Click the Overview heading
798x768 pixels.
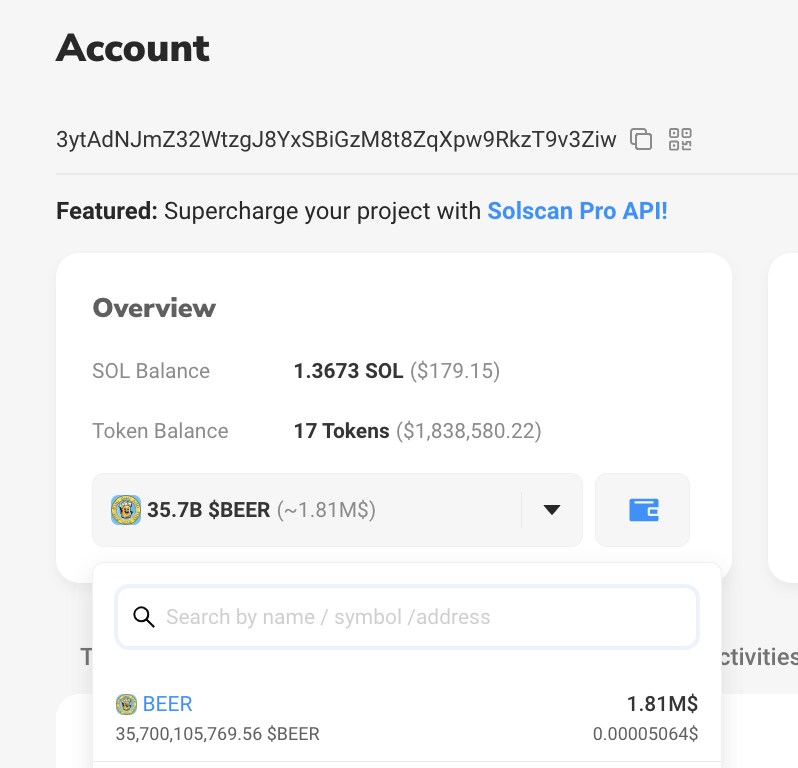point(154,307)
